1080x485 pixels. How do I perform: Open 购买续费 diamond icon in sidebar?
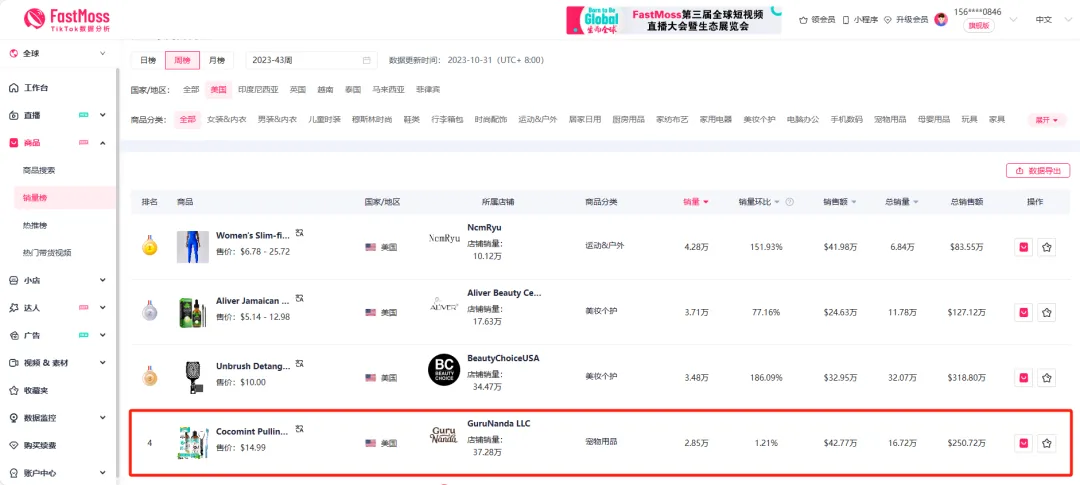13,446
